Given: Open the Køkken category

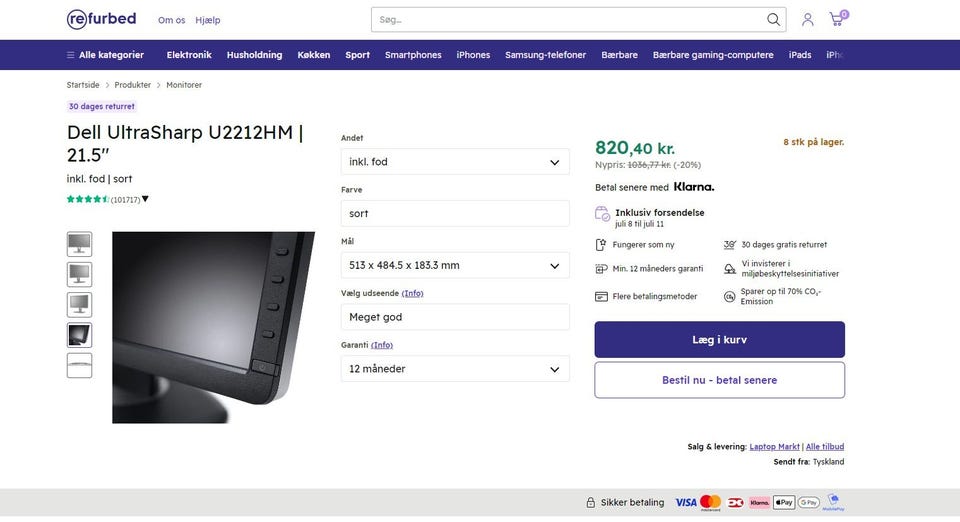Looking at the screenshot, I should tap(314, 55).
